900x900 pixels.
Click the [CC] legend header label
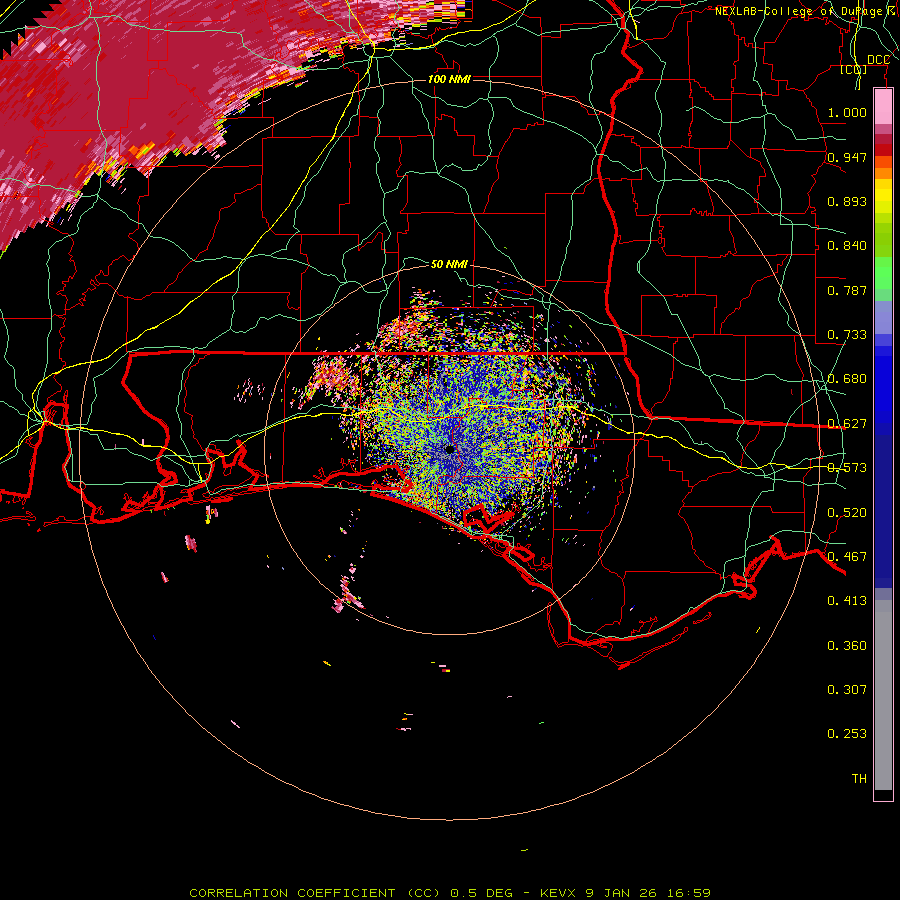854,69
